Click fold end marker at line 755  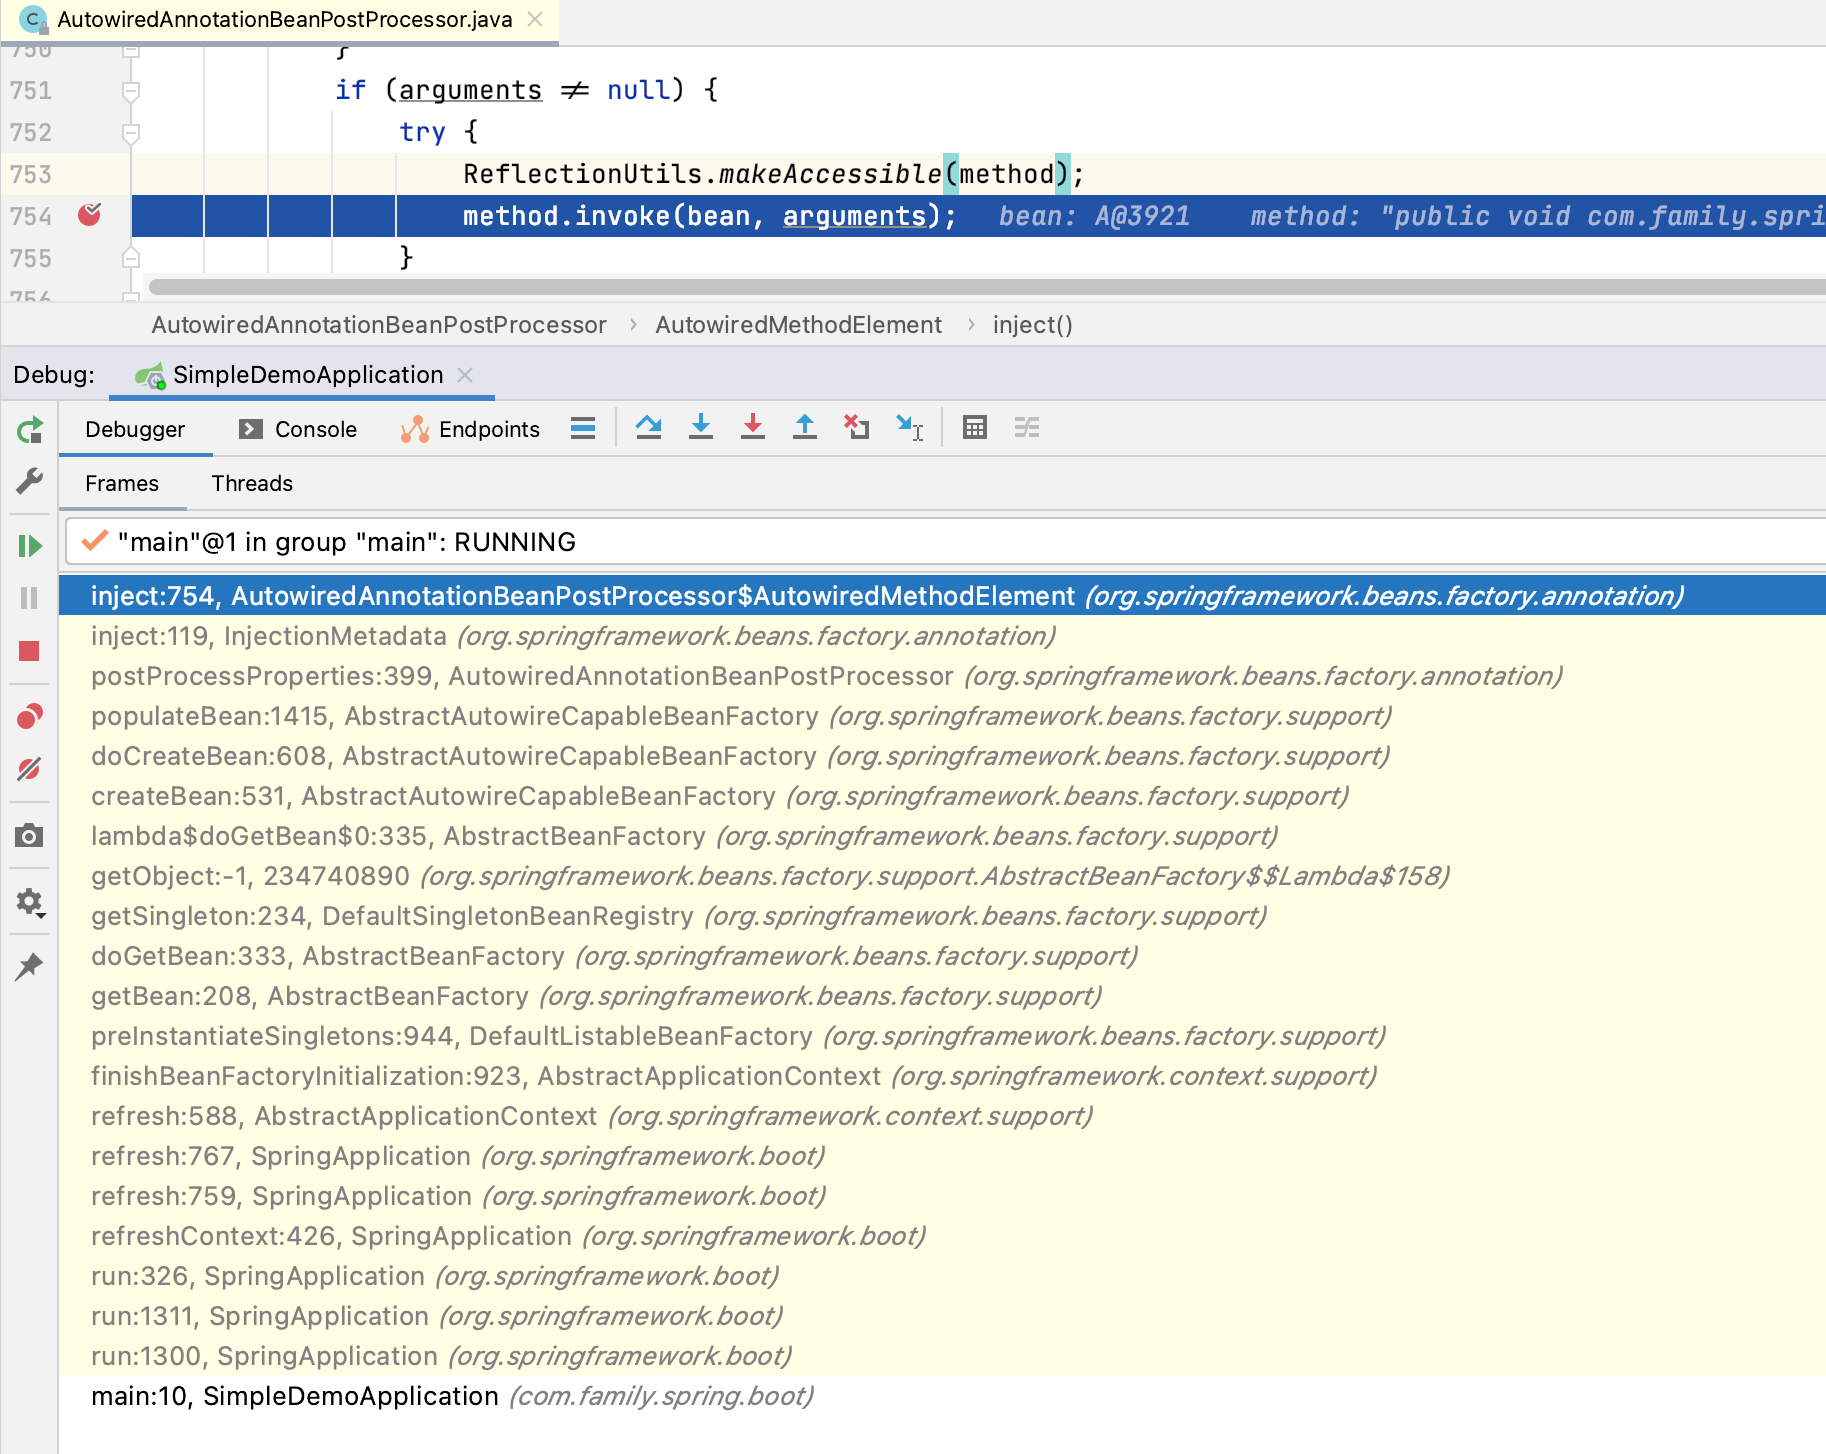130,258
